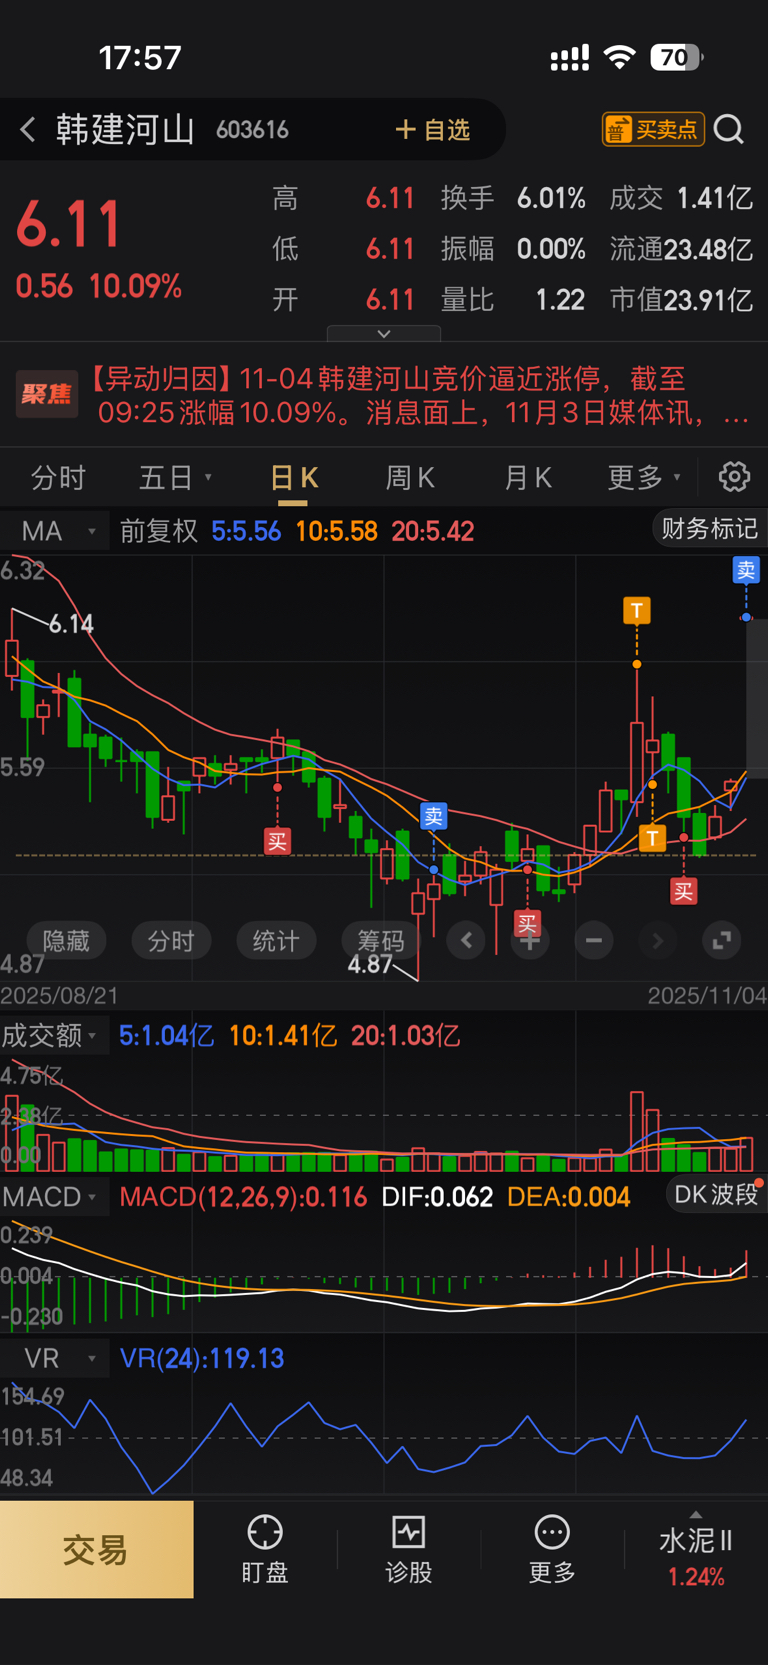Open the search magnifier icon

tap(729, 129)
